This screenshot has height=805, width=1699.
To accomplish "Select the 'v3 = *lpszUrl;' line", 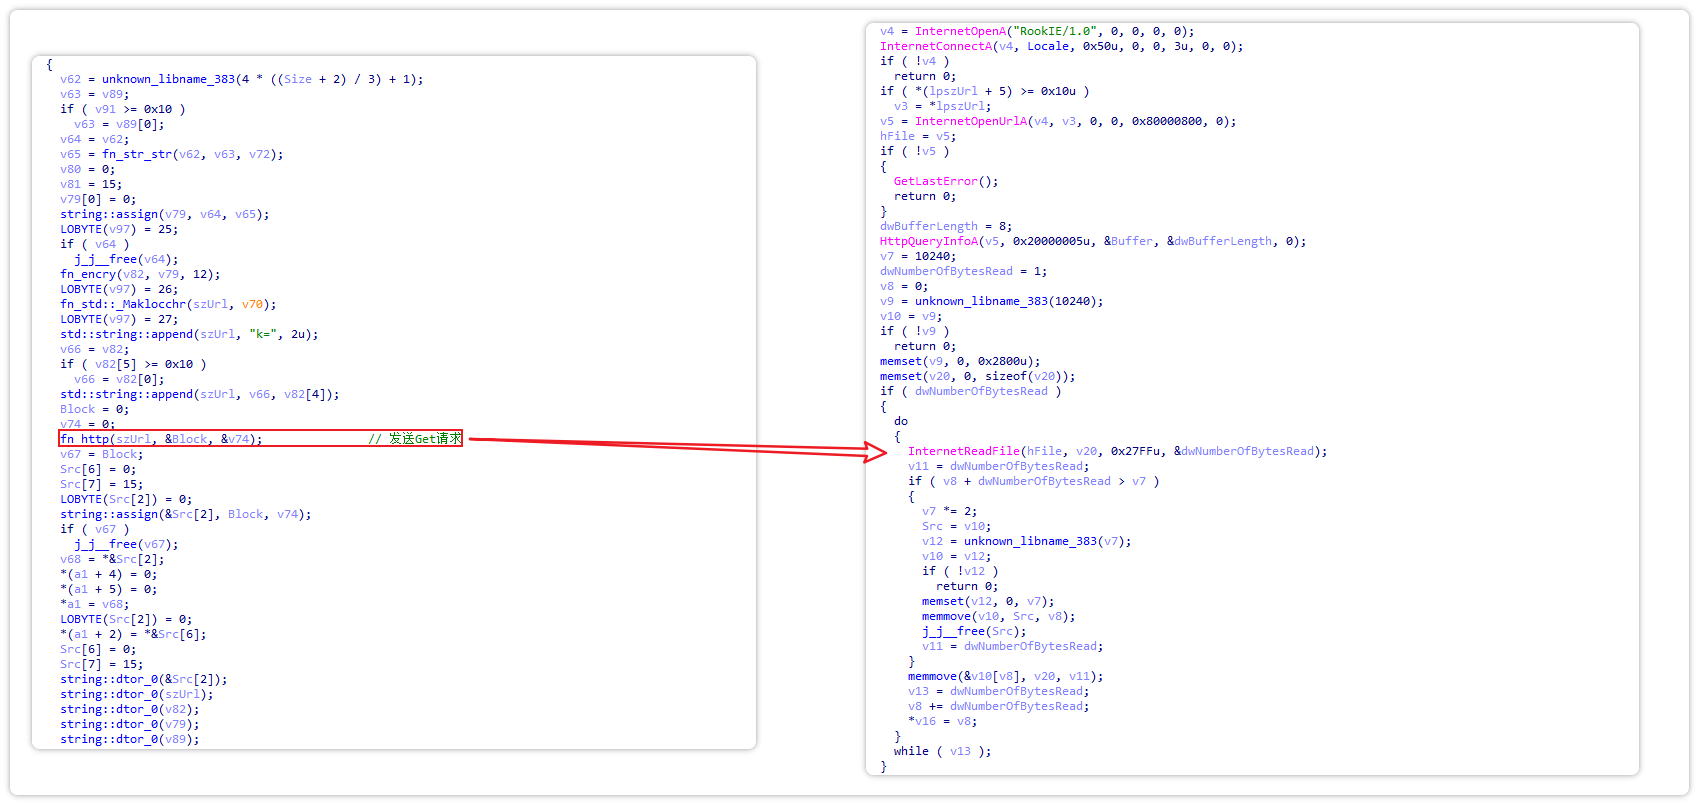I will pos(943,106).
